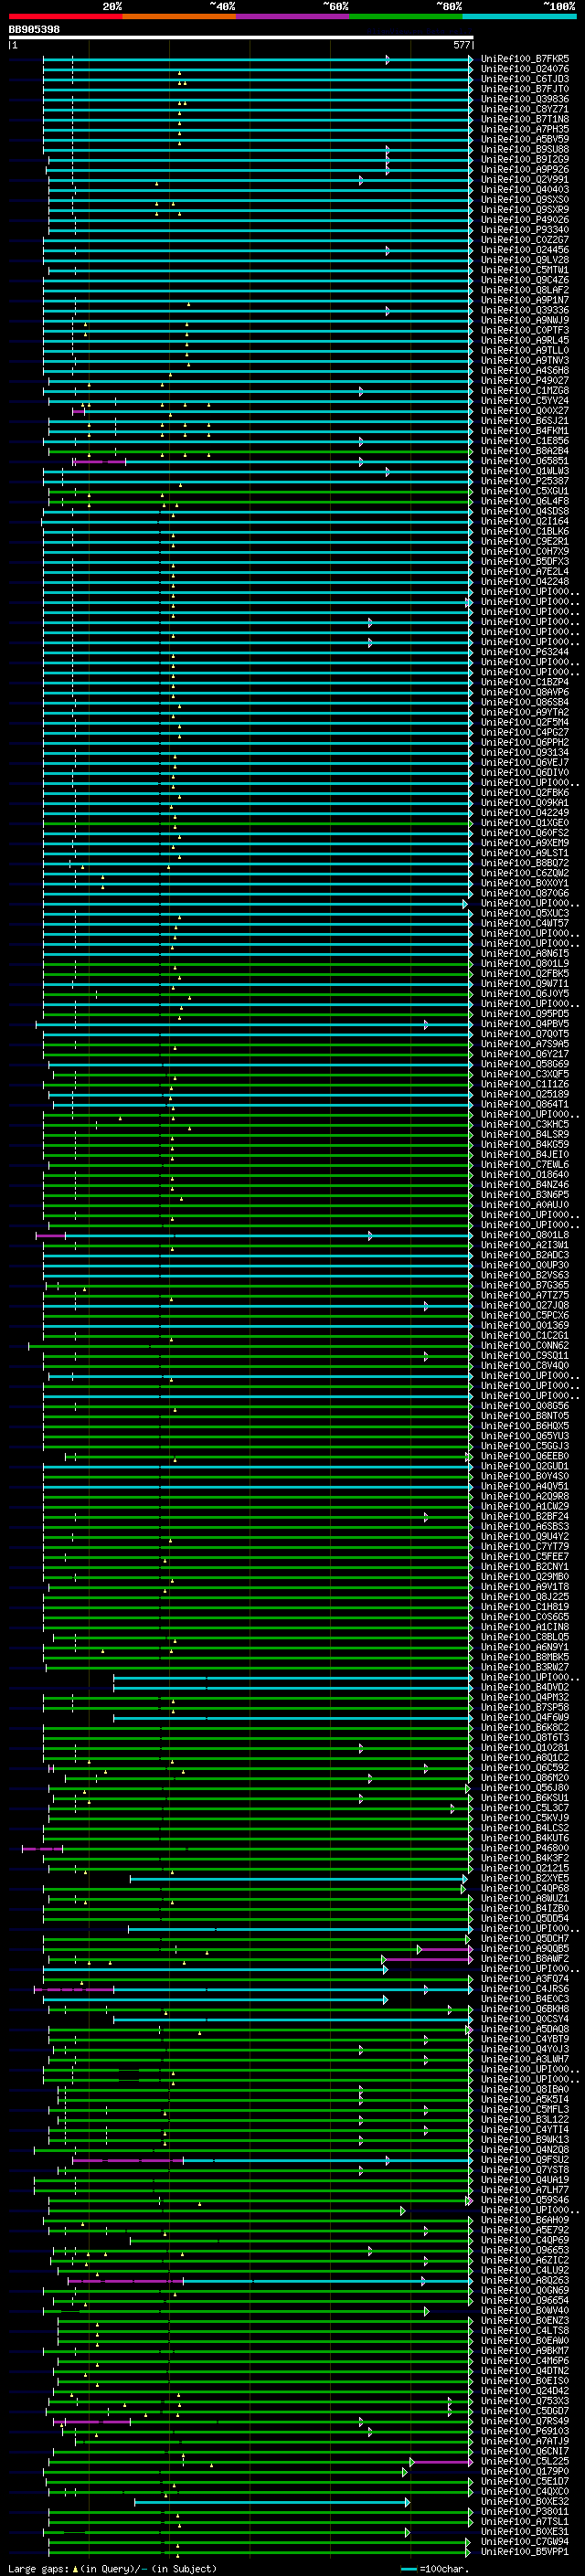Open hit UniRef100_B7FKR5

click(525, 60)
